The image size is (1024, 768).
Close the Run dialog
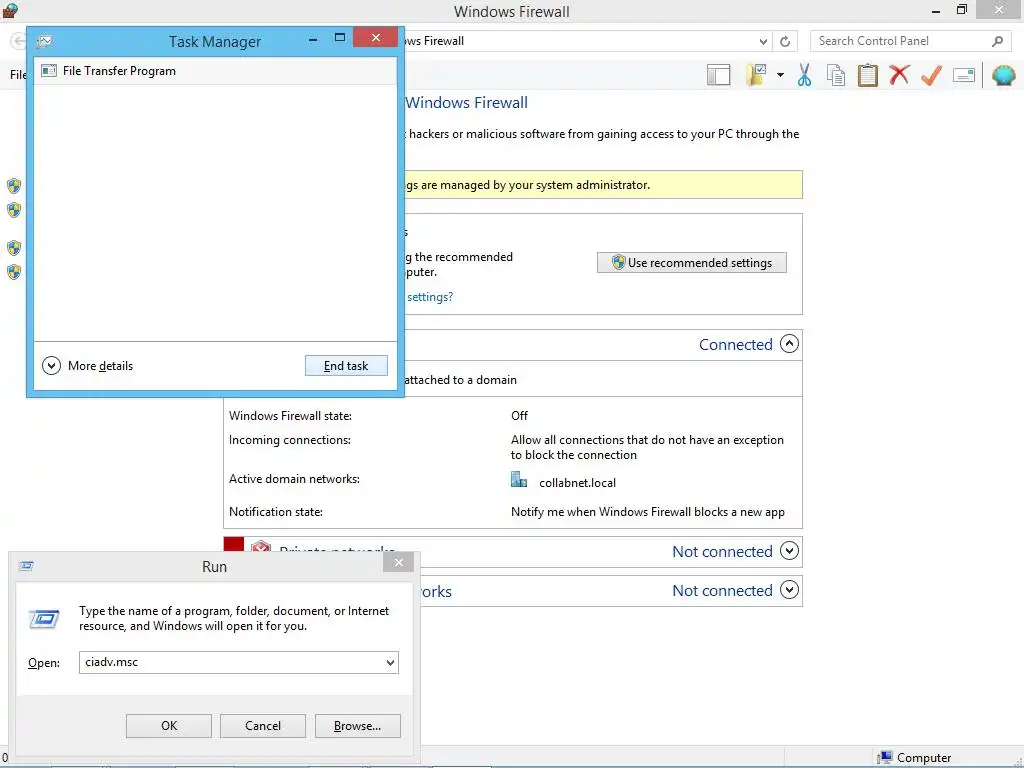[x=398, y=562]
